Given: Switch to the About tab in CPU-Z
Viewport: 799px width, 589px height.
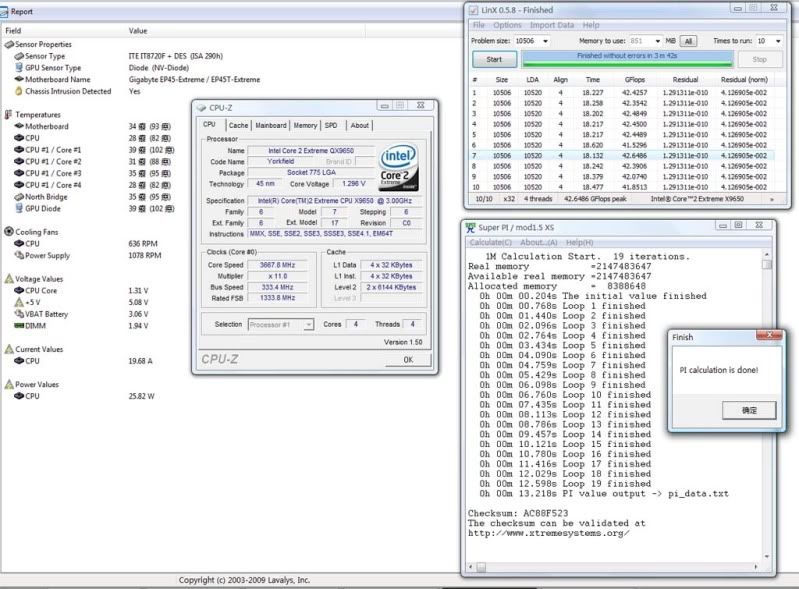Looking at the screenshot, I should click(x=359, y=125).
